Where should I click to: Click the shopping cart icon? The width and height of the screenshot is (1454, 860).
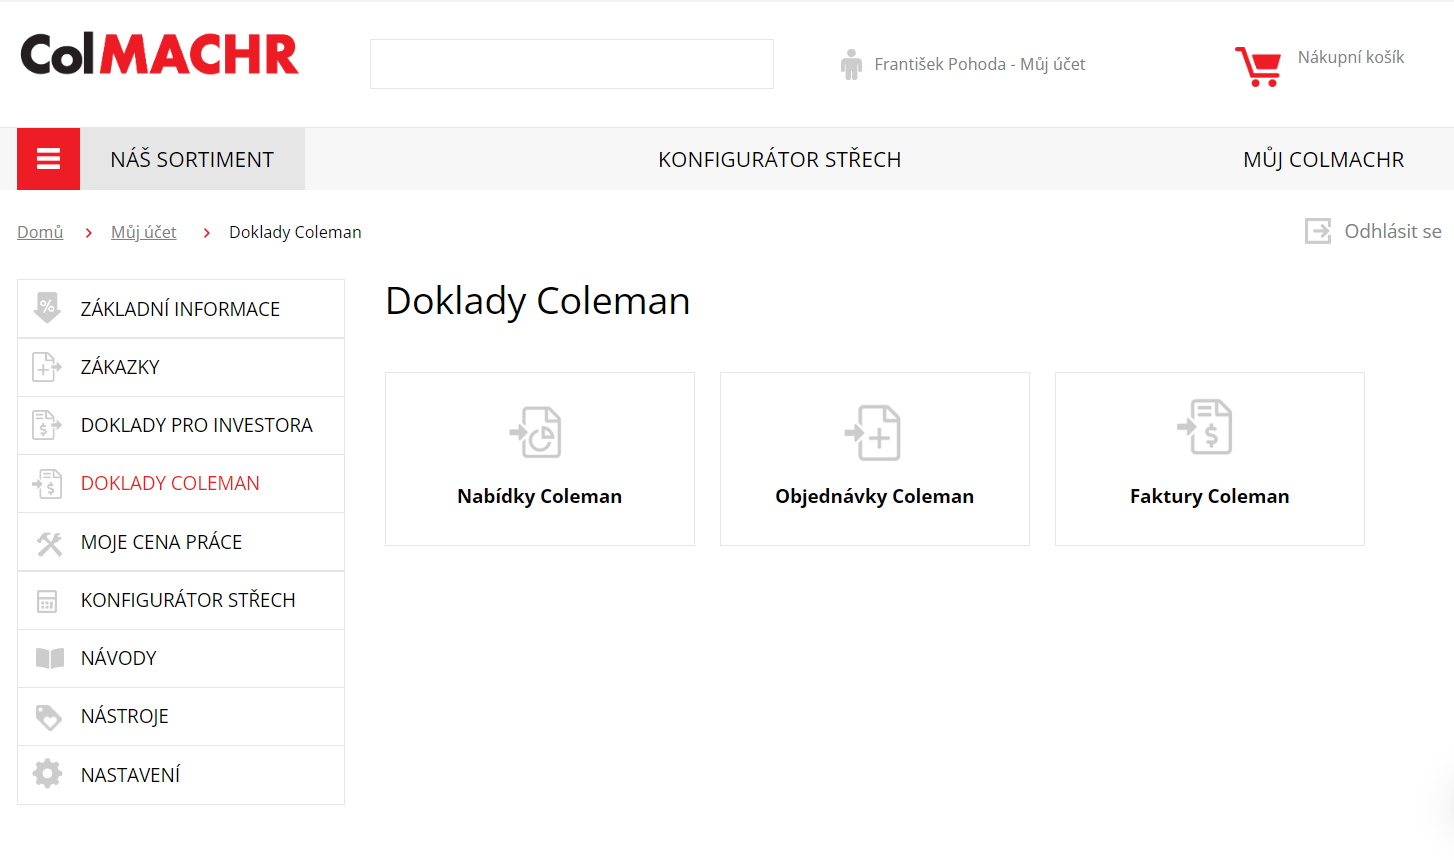(x=1258, y=66)
